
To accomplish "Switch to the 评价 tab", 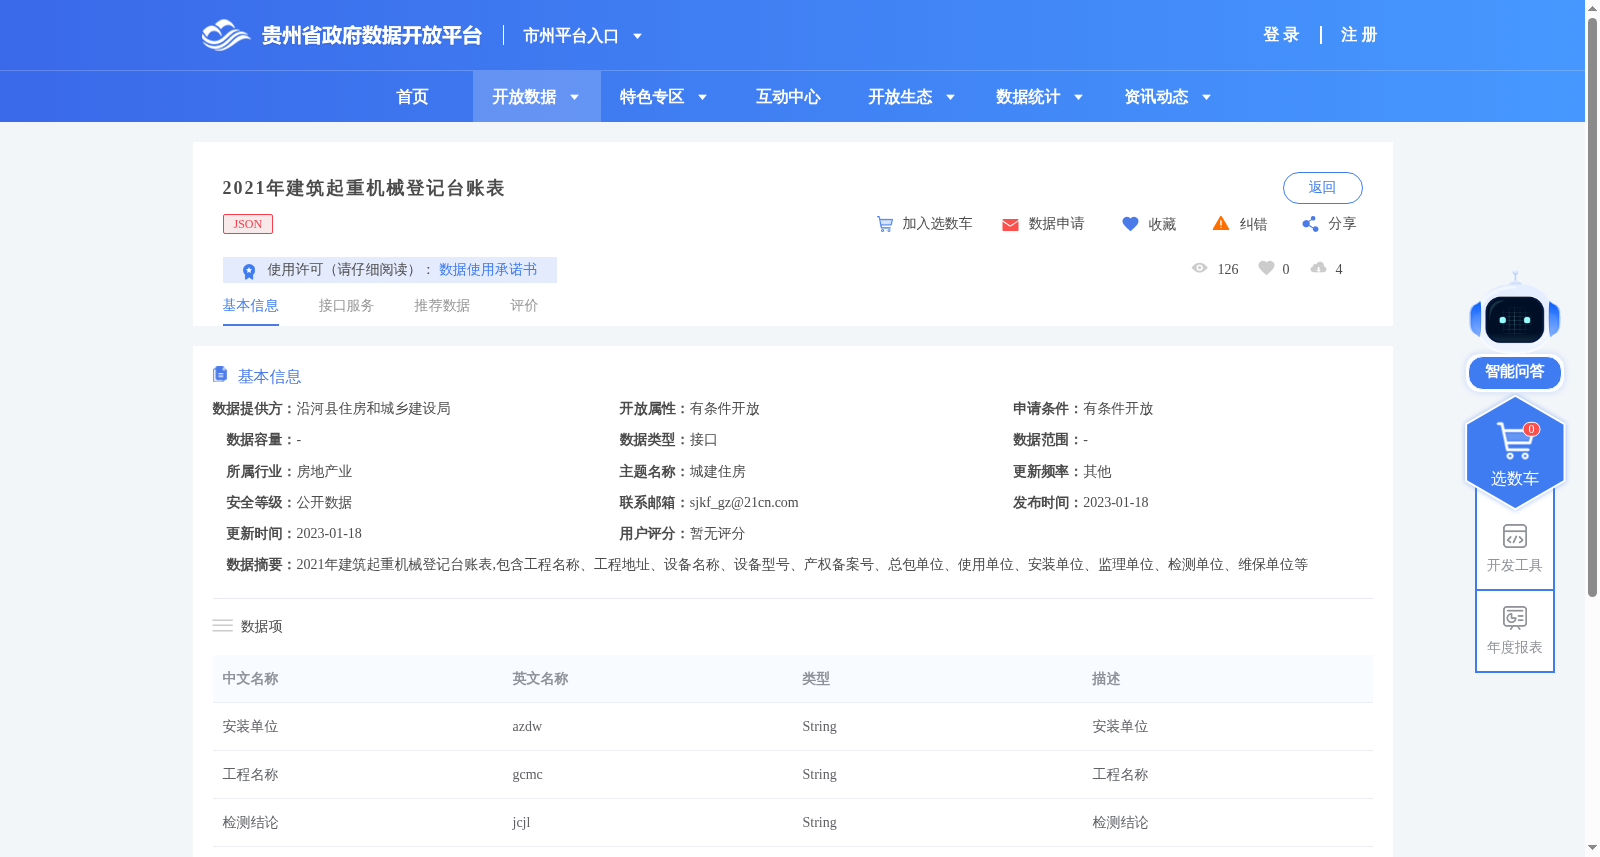I will [x=524, y=306].
